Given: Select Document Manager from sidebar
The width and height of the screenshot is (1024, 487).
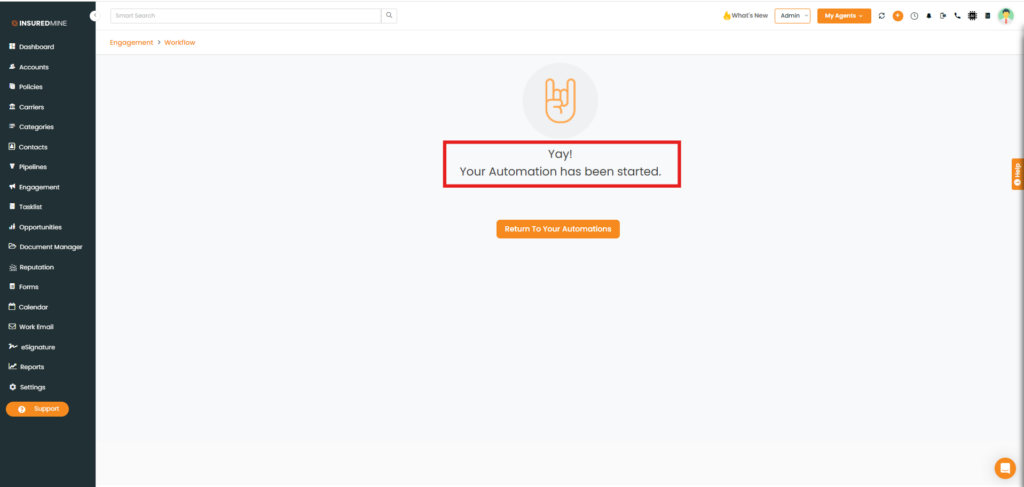Looking at the screenshot, I should click(50, 247).
